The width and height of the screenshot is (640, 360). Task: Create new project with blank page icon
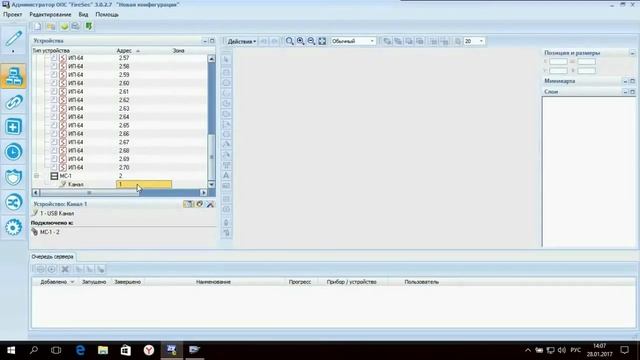[38, 27]
